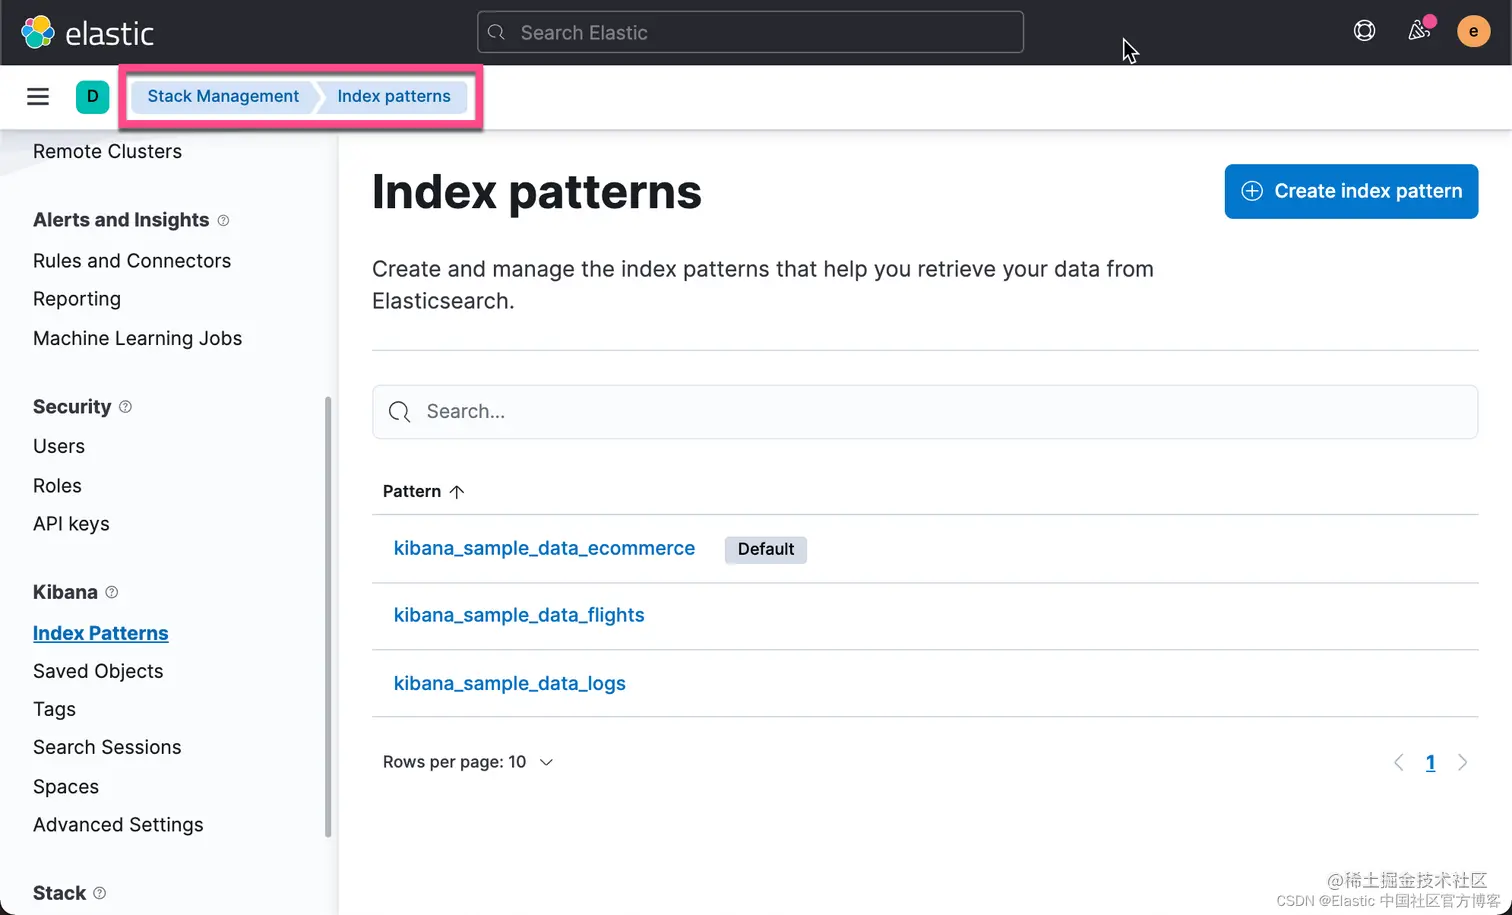Click the Elastic logo
Image resolution: width=1512 pixels, height=915 pixels.
point(88,32)
